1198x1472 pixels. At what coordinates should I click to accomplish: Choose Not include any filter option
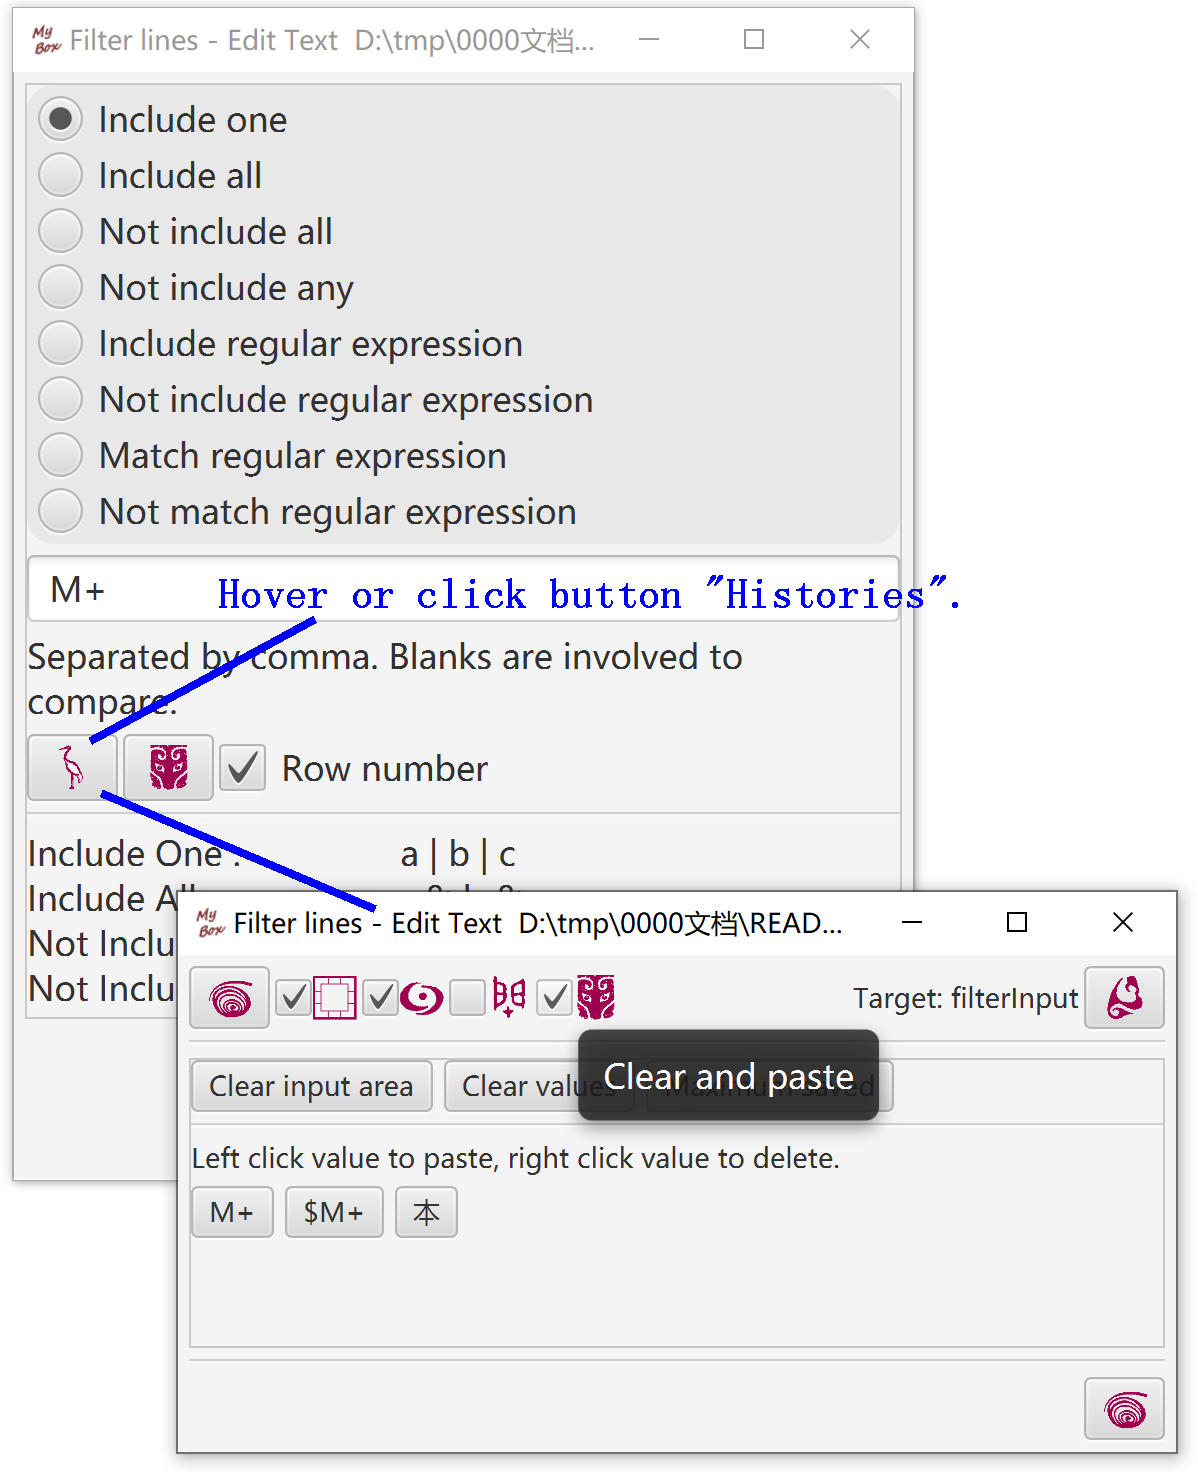(61, 288)
